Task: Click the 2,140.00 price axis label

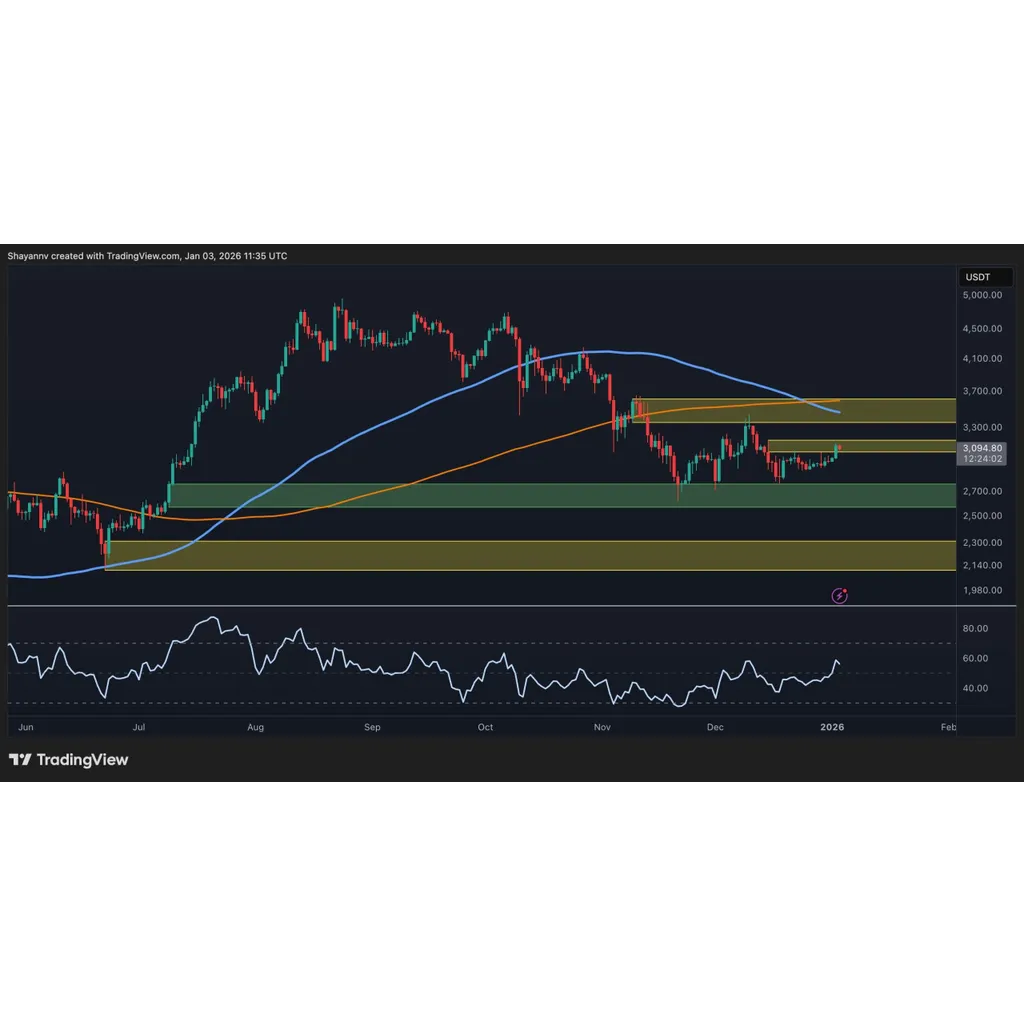Action: (982, 566)
